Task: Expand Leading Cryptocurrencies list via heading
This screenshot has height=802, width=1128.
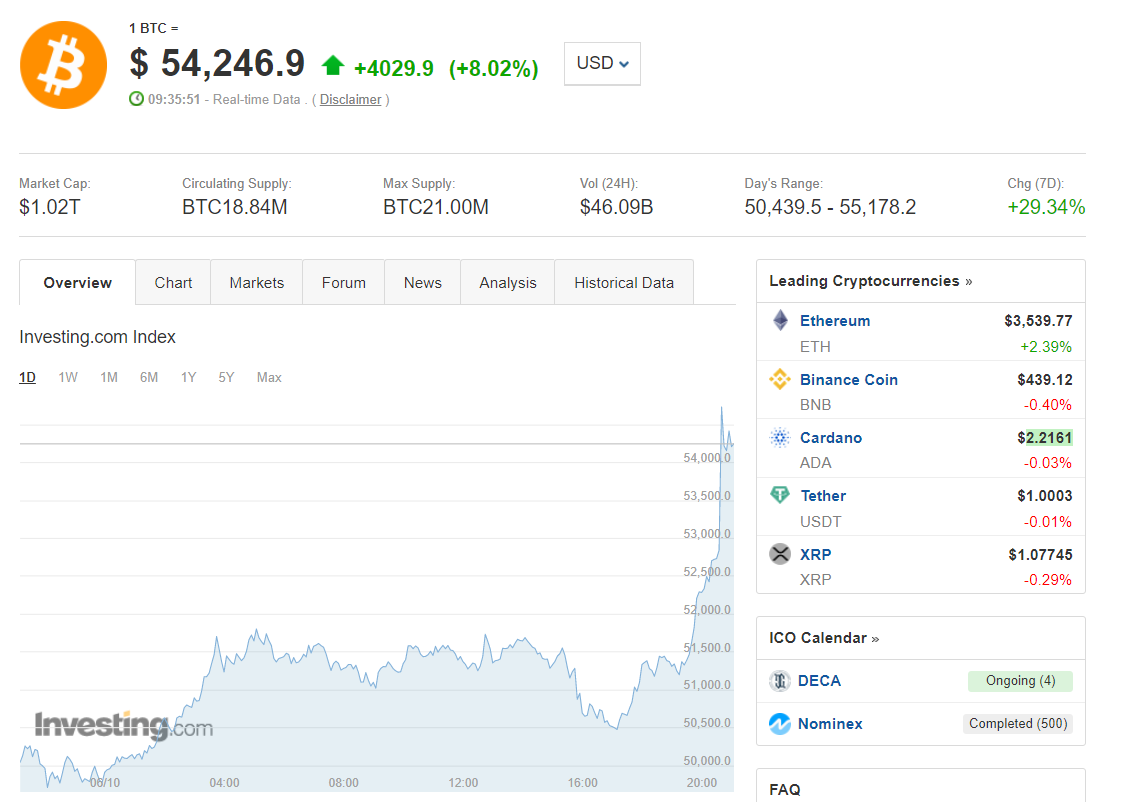Action: 870,281
